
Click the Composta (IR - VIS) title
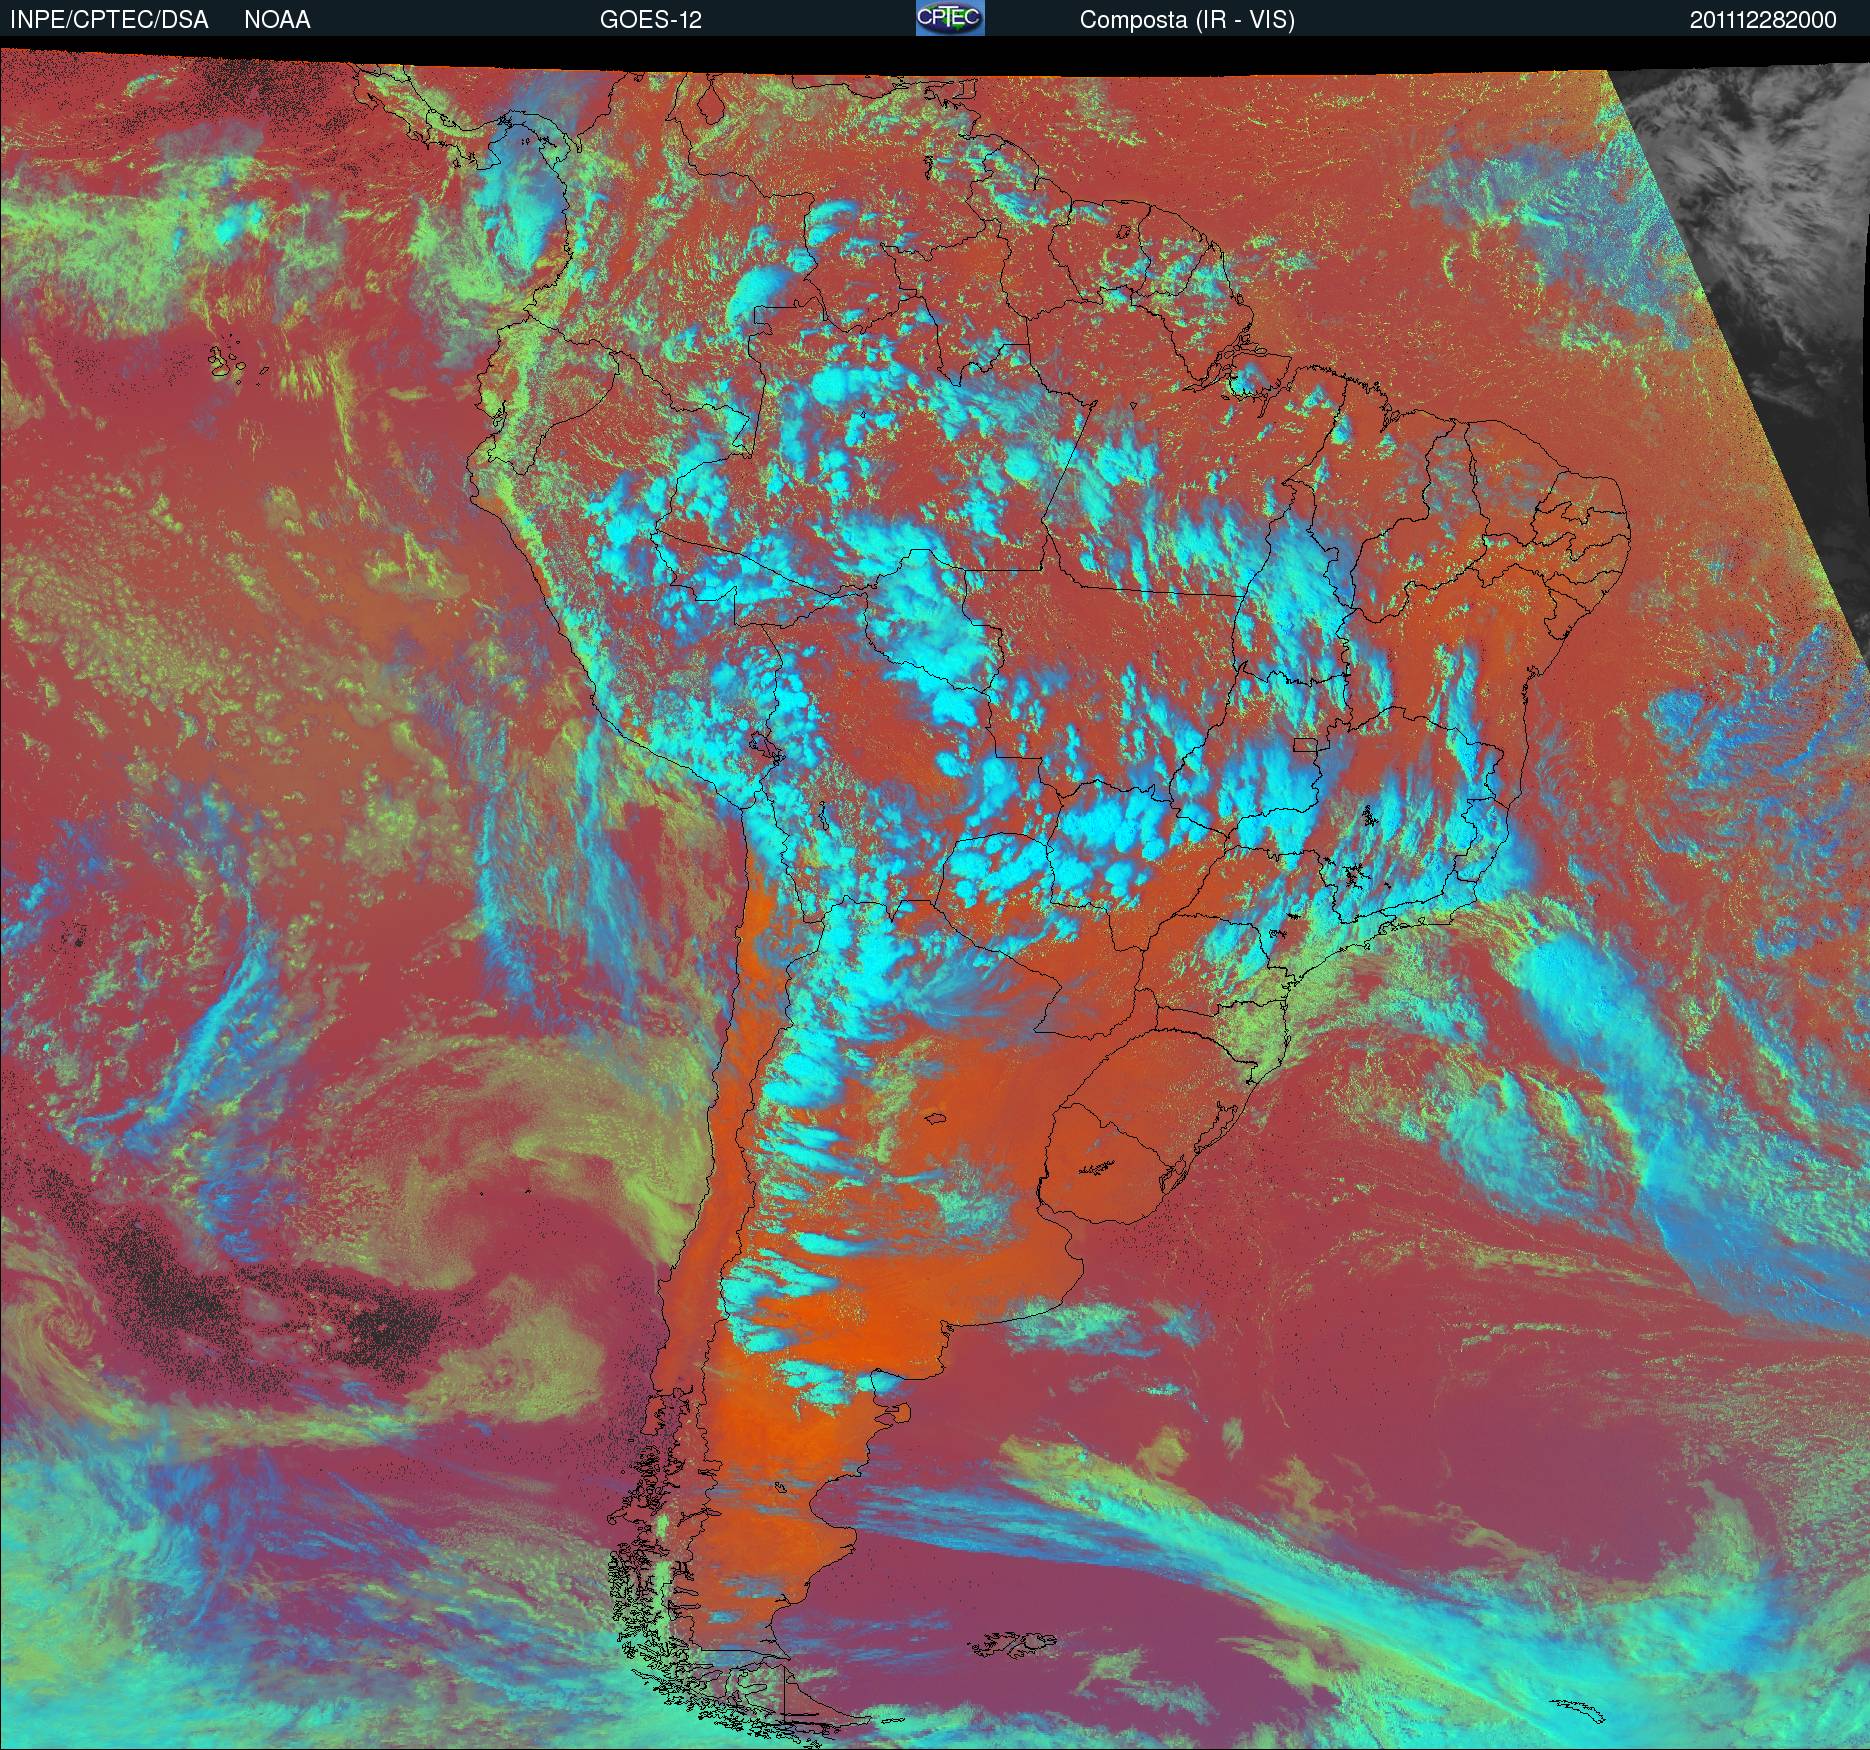(x=1187, y=20)
